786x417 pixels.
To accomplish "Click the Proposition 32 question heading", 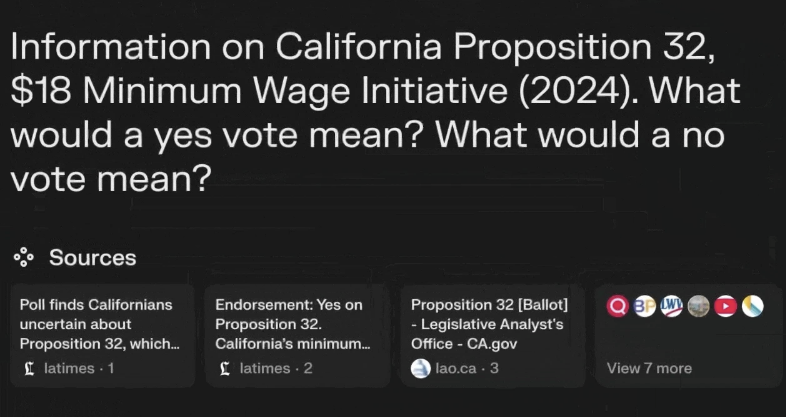I will tap(375, 112).
